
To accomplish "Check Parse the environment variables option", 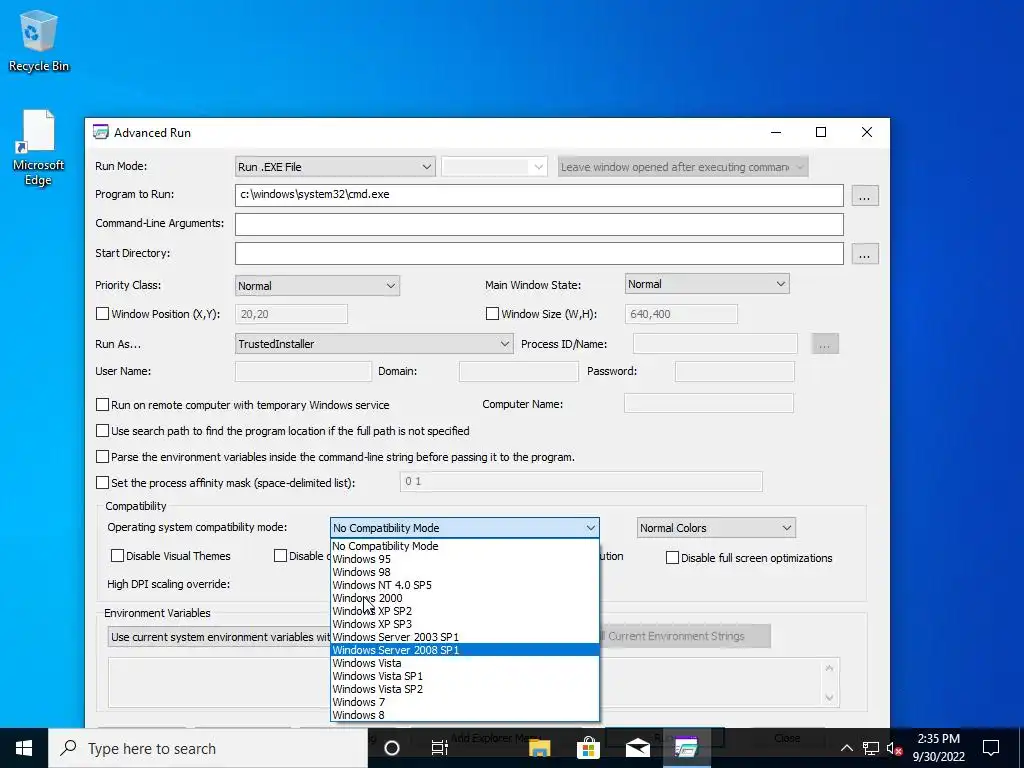I will coord(103,457).
